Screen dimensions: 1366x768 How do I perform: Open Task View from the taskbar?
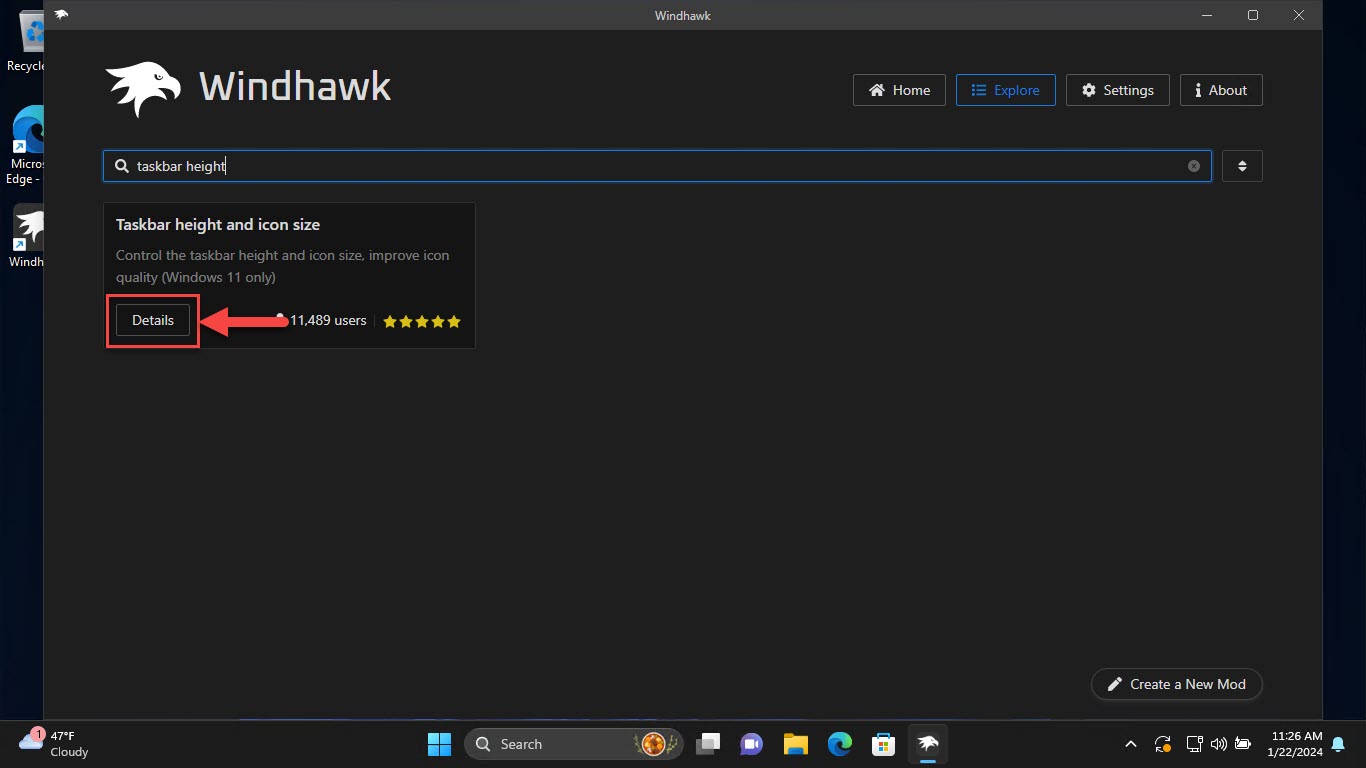pyautogui.click(x=709, y=744)
